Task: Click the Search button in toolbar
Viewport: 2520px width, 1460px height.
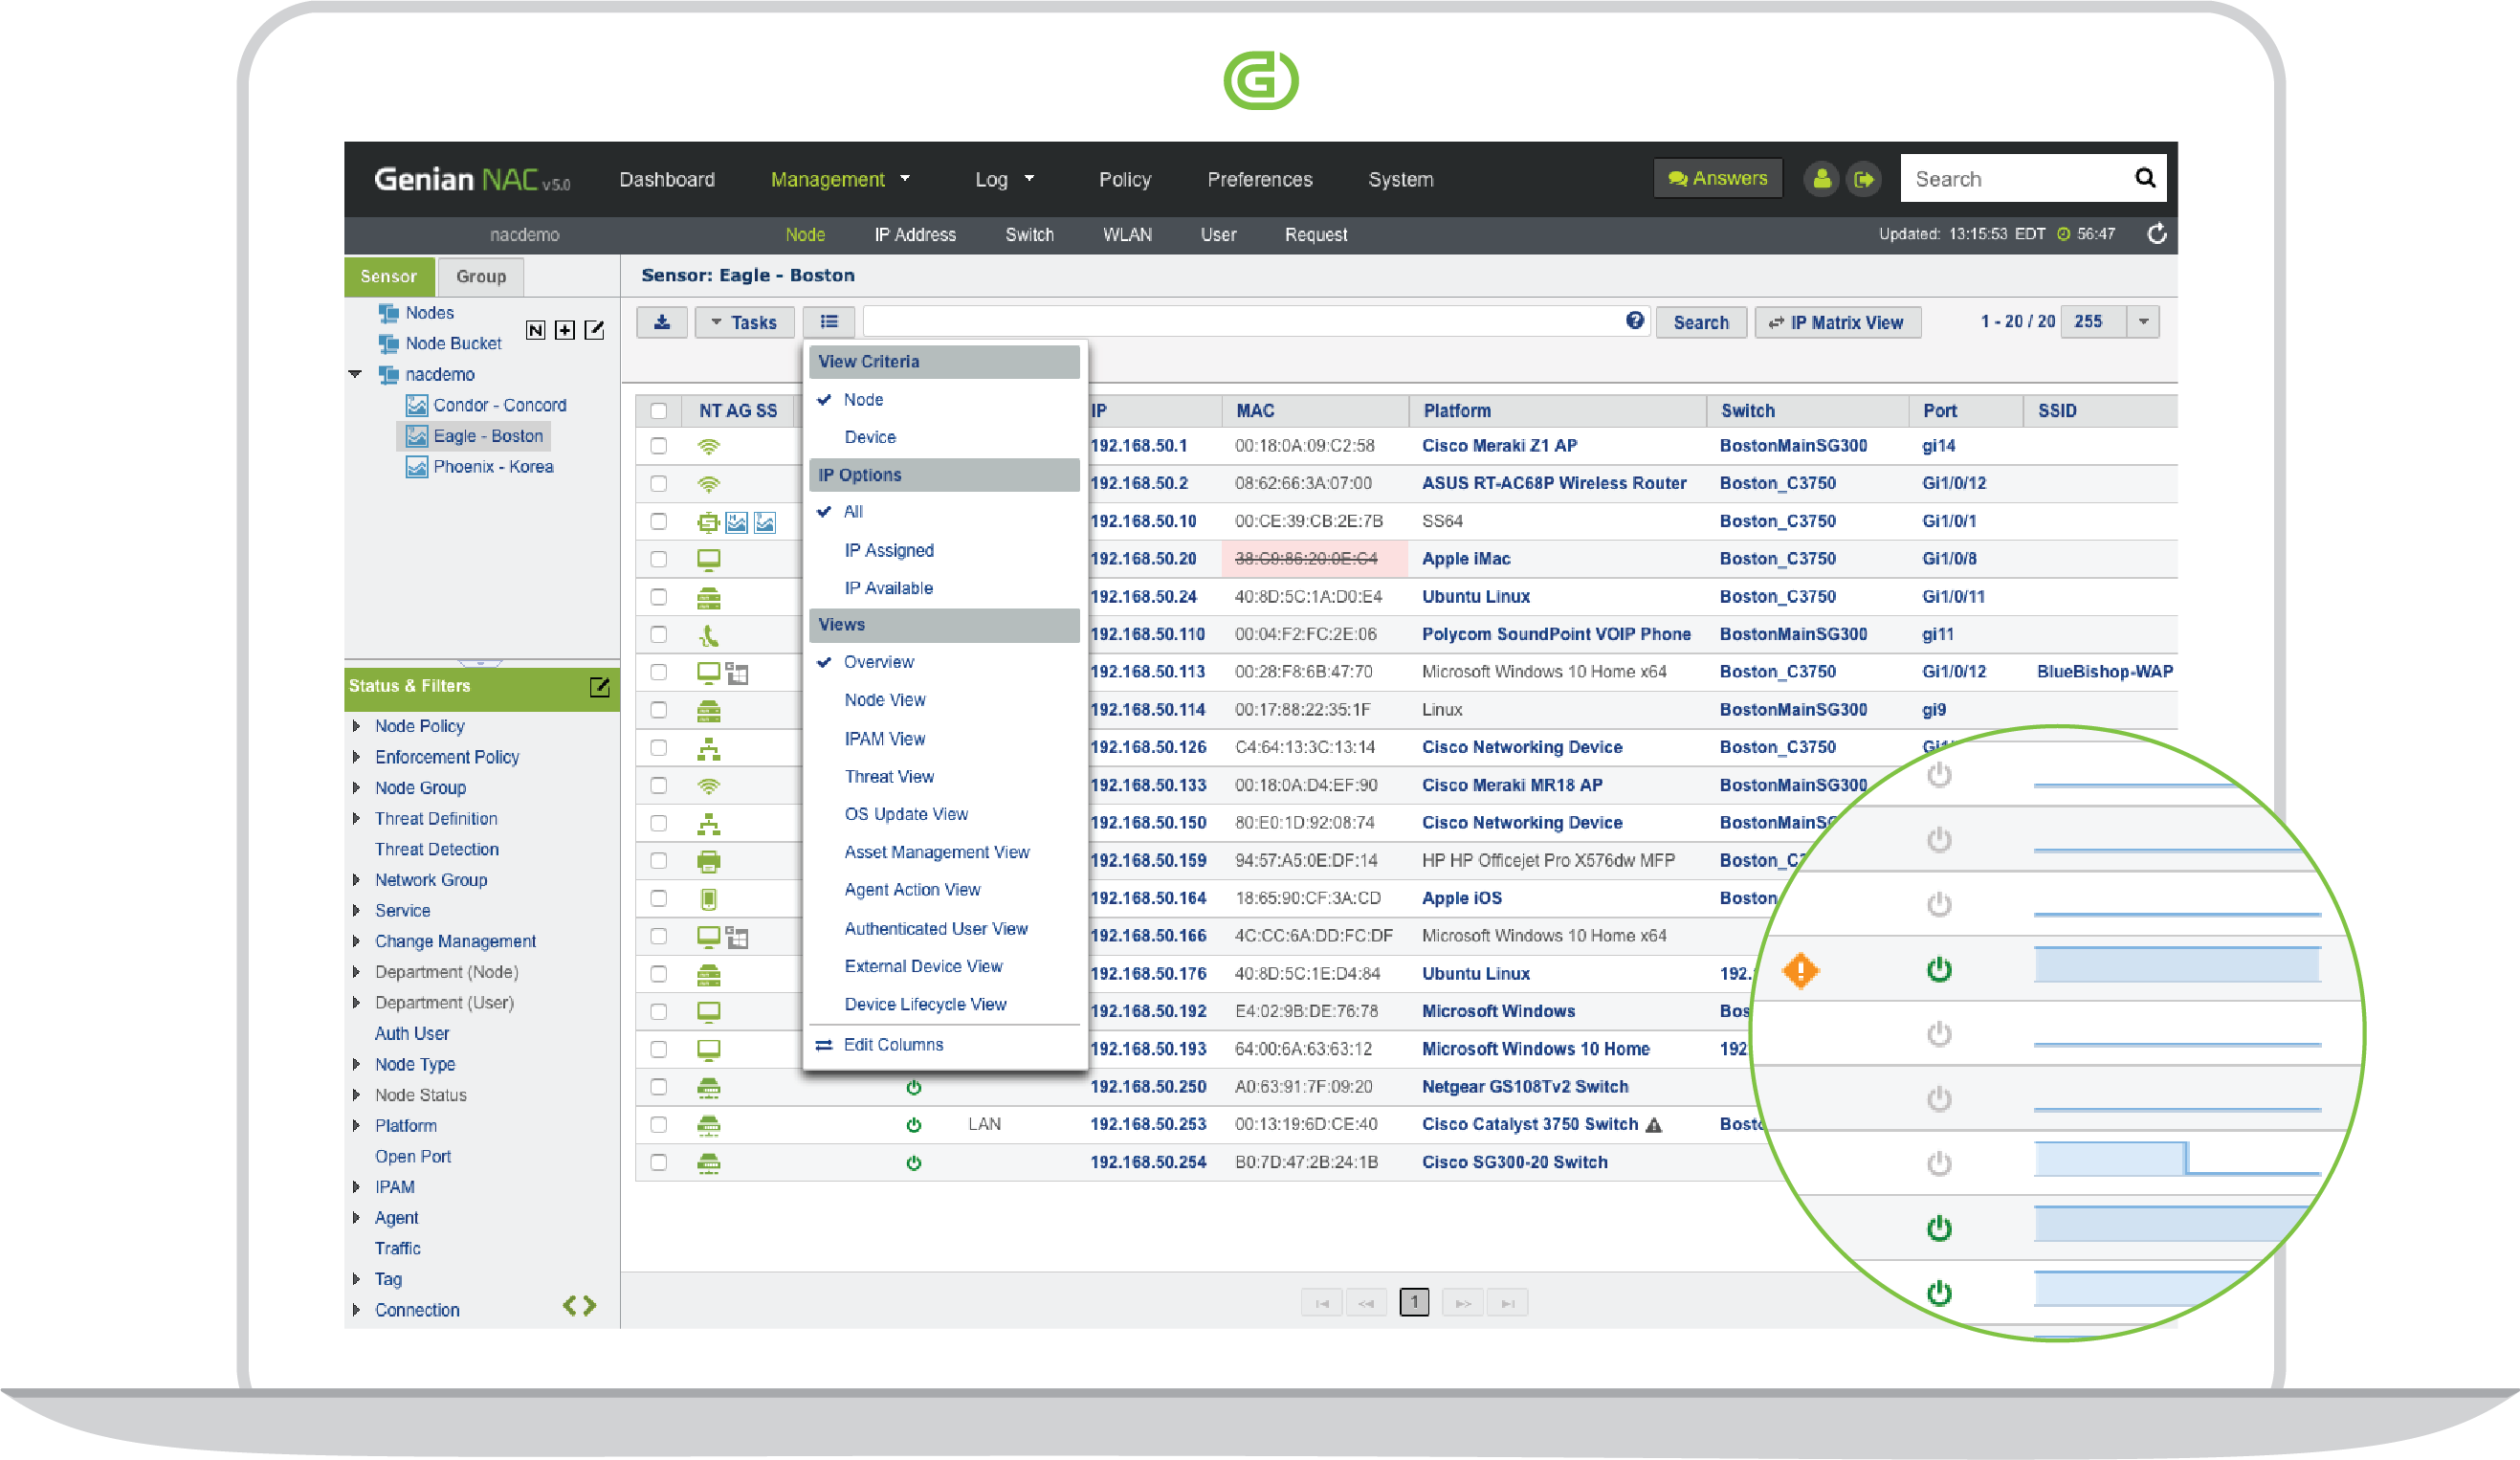Action: click(1700, 322)
